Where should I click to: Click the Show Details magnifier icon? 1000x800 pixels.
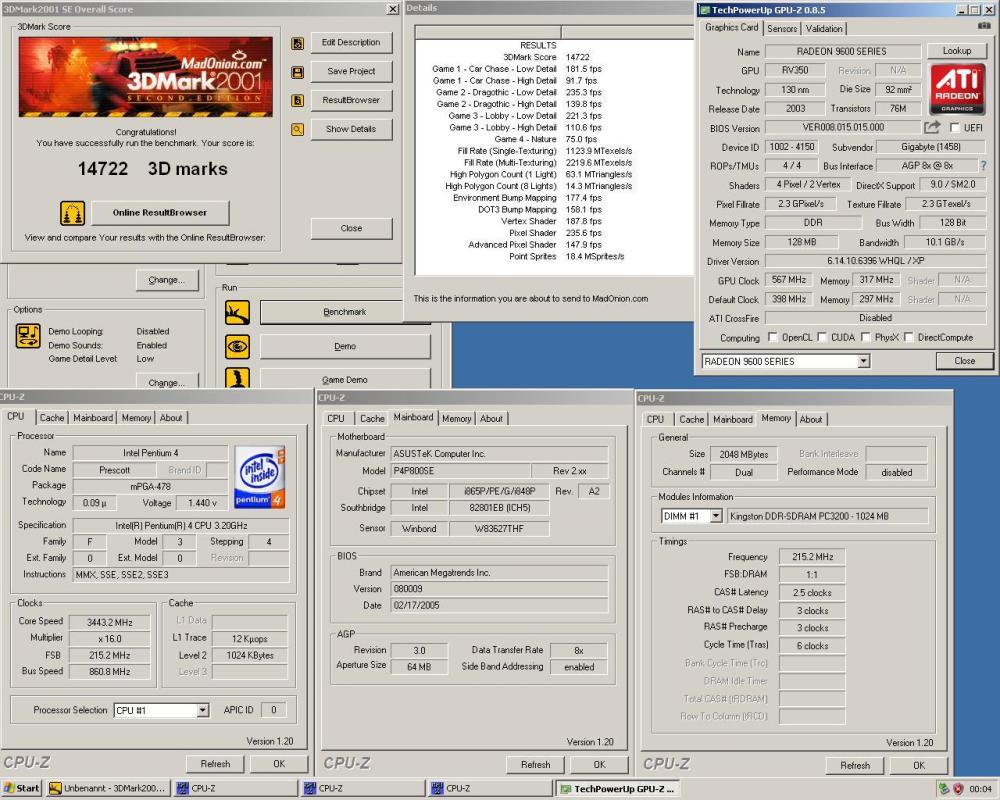(297, 130)
